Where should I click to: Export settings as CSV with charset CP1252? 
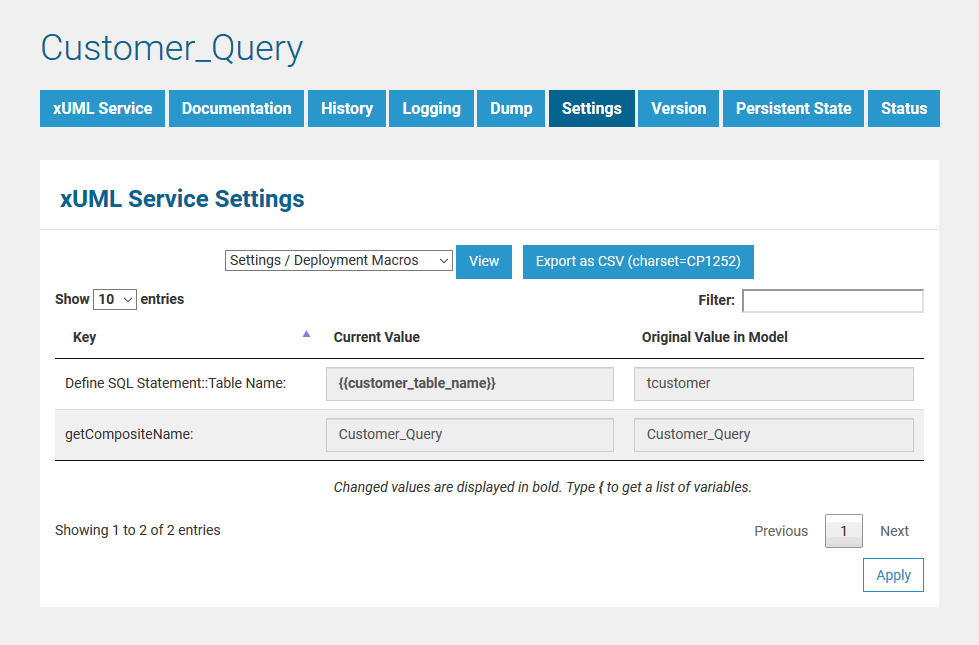[x=638, y=260]
